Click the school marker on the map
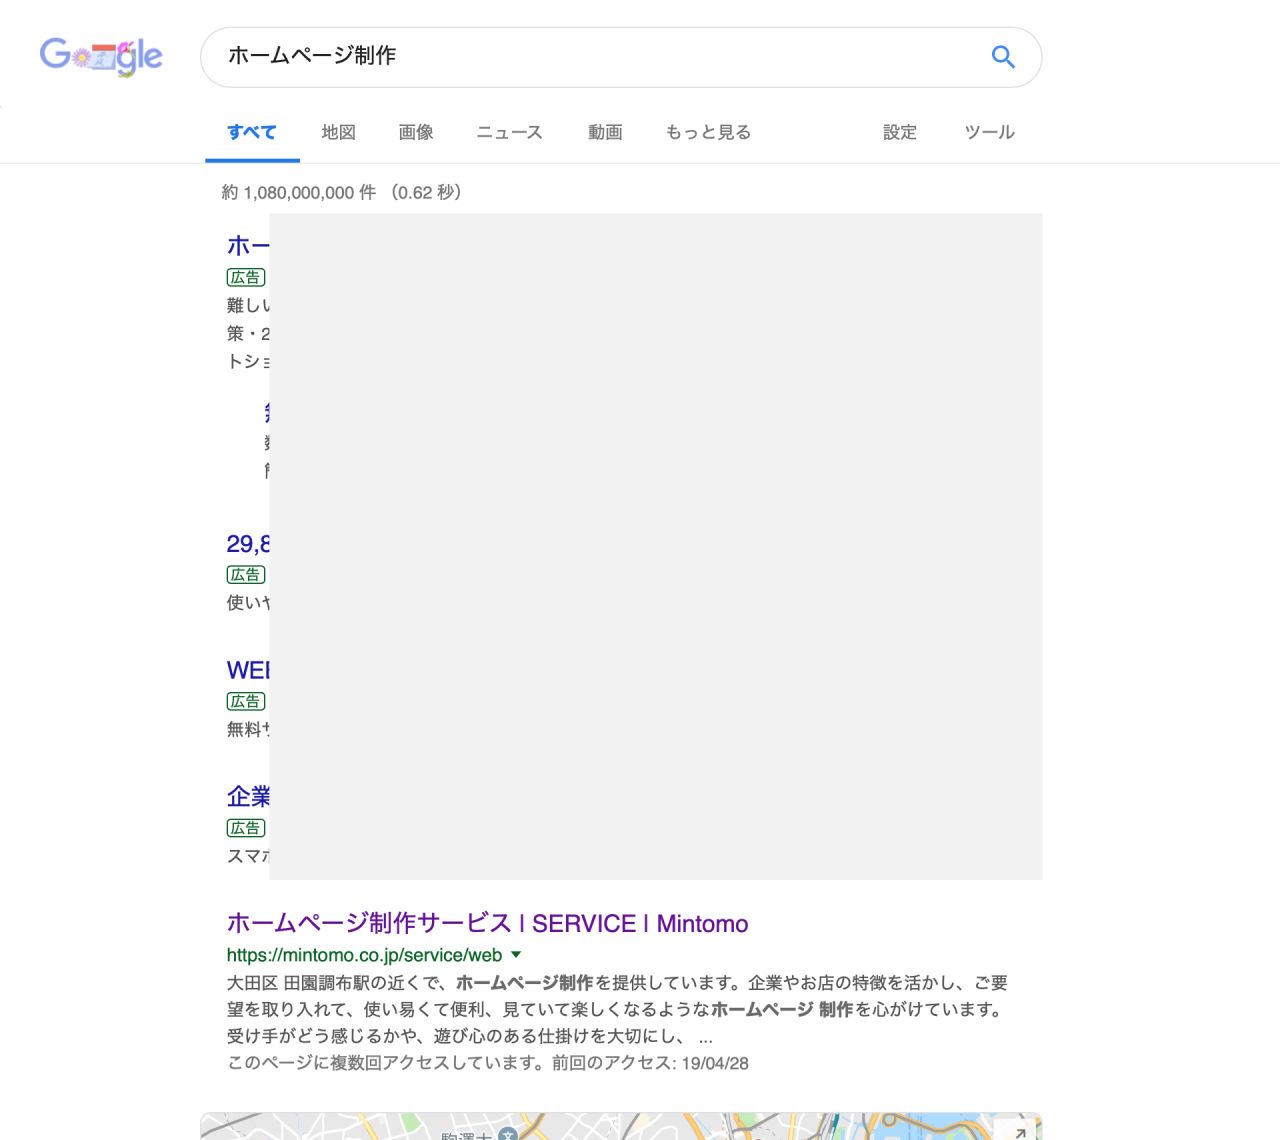The width and height of the screenshot is (1280, 1140). click(508, 1134)
